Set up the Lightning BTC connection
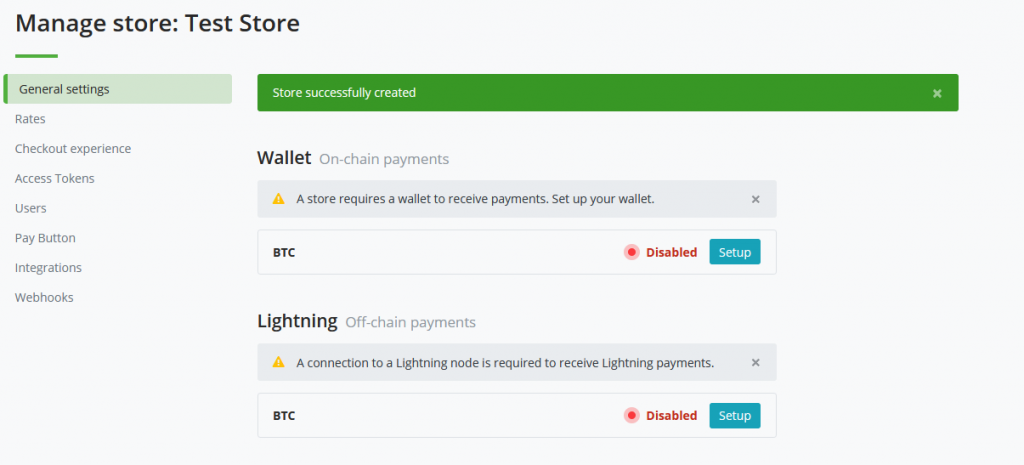This screenshot has height=465, width=1024. 735,415
